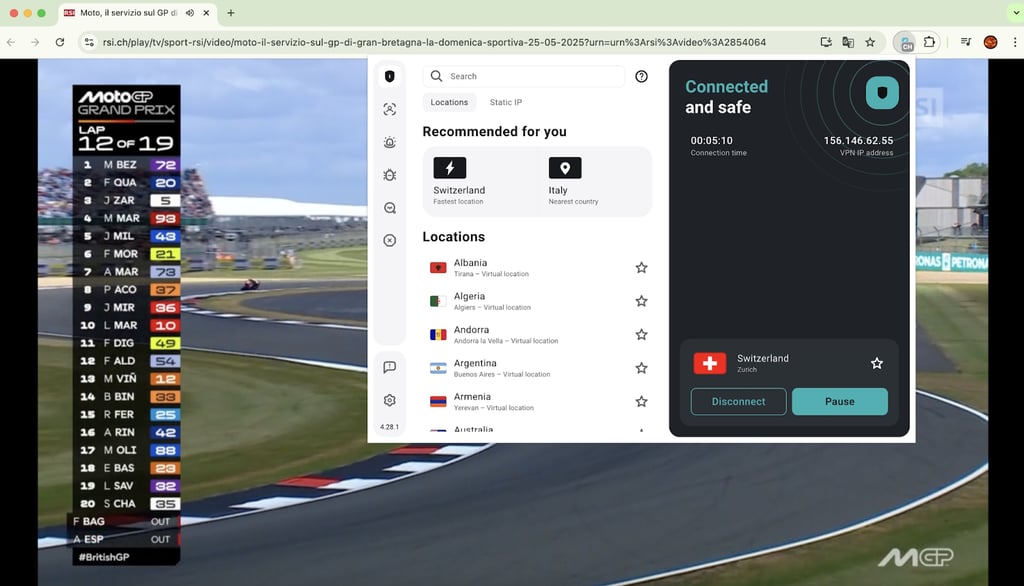Star the connected Switzerland Zurich location
The height and width of the screenshot is (586, 1024).
[876, 363]
